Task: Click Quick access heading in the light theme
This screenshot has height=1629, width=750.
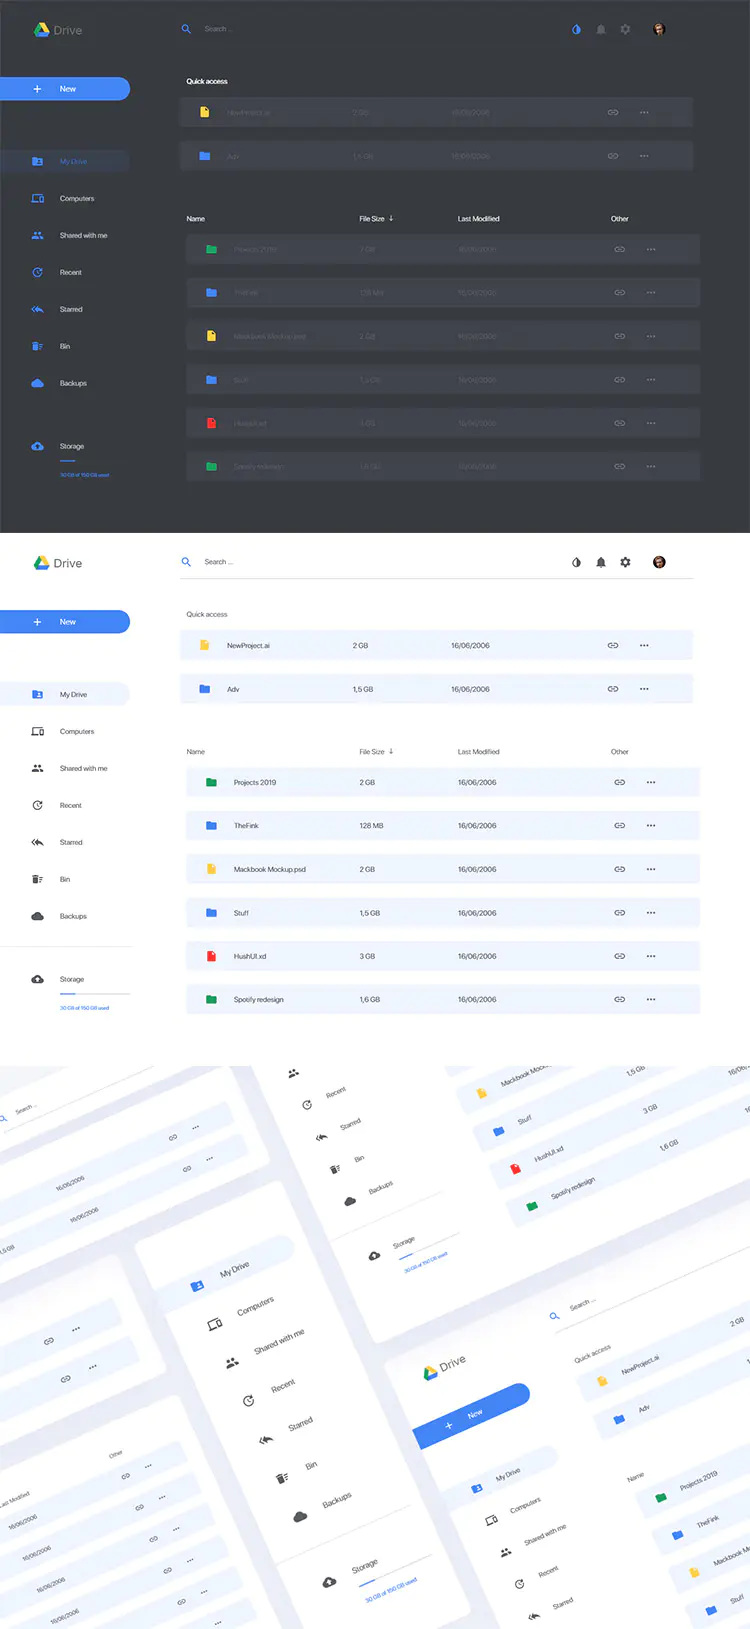Action: click(207, 614)
